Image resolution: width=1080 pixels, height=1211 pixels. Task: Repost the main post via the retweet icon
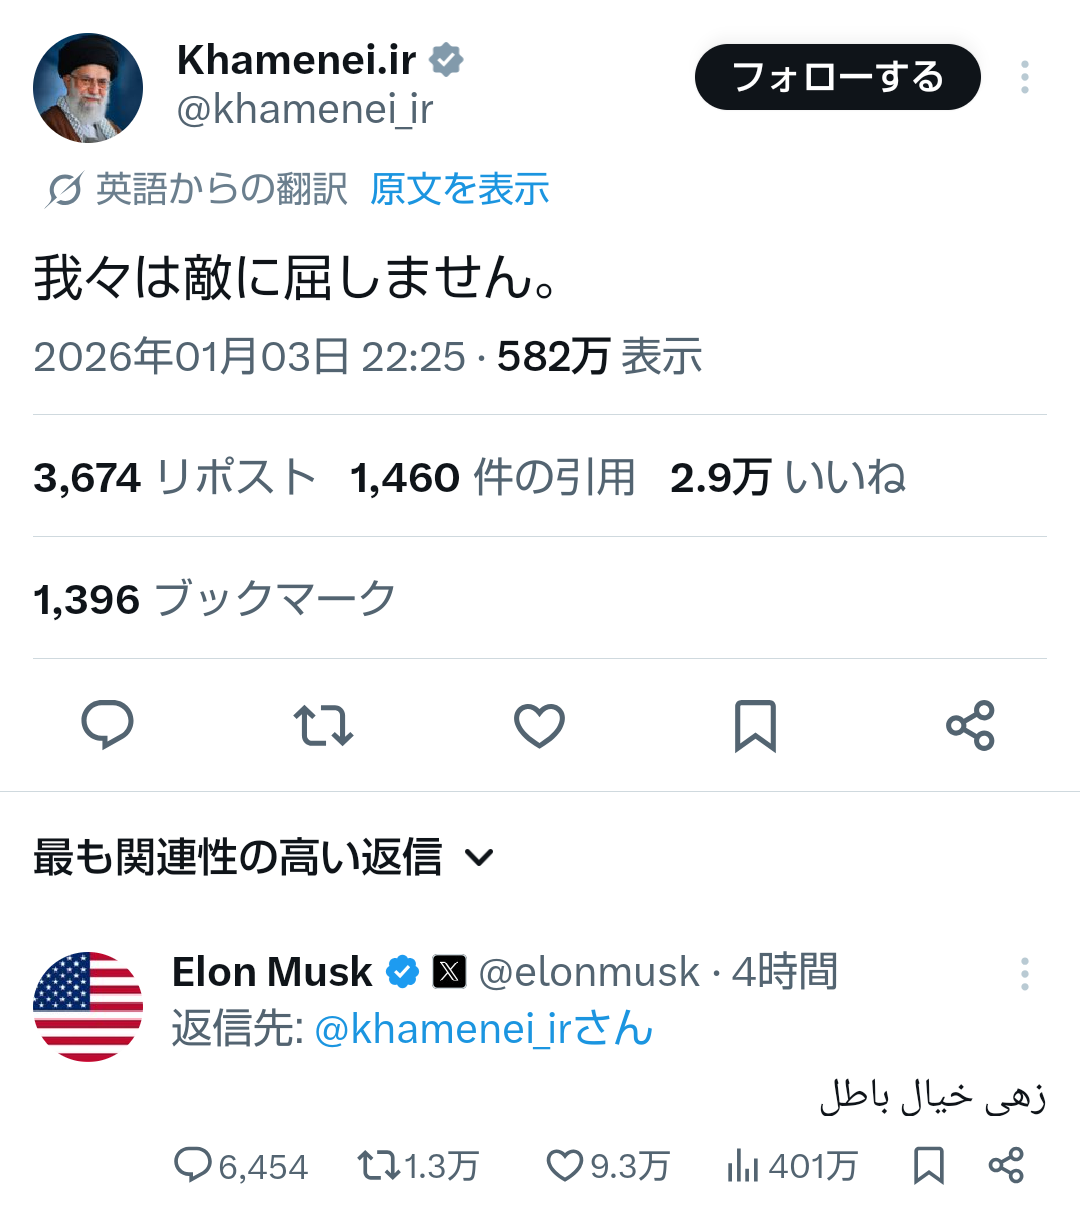coord(323,725)
